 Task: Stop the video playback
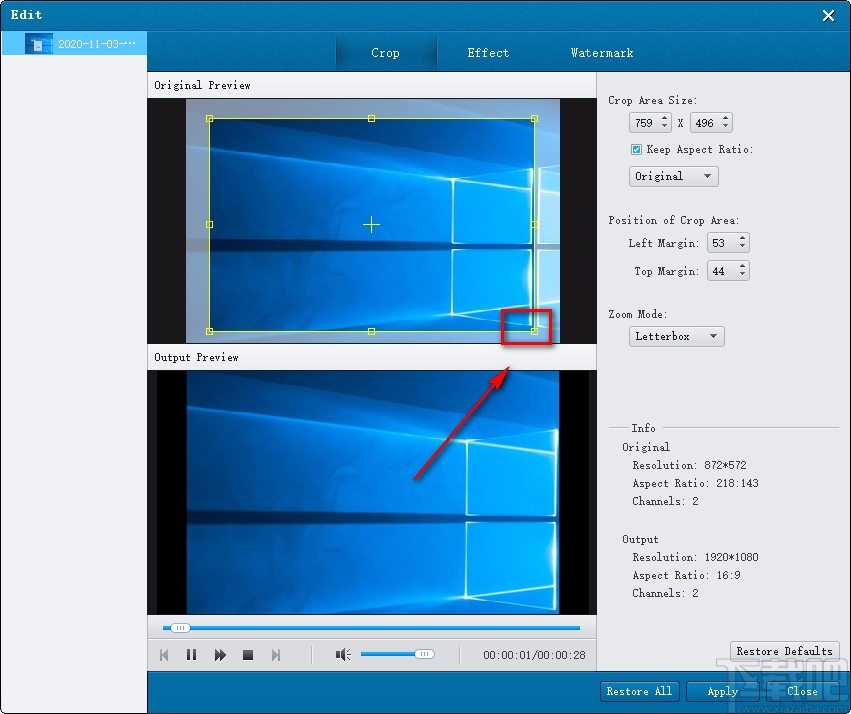pos(248,655)
